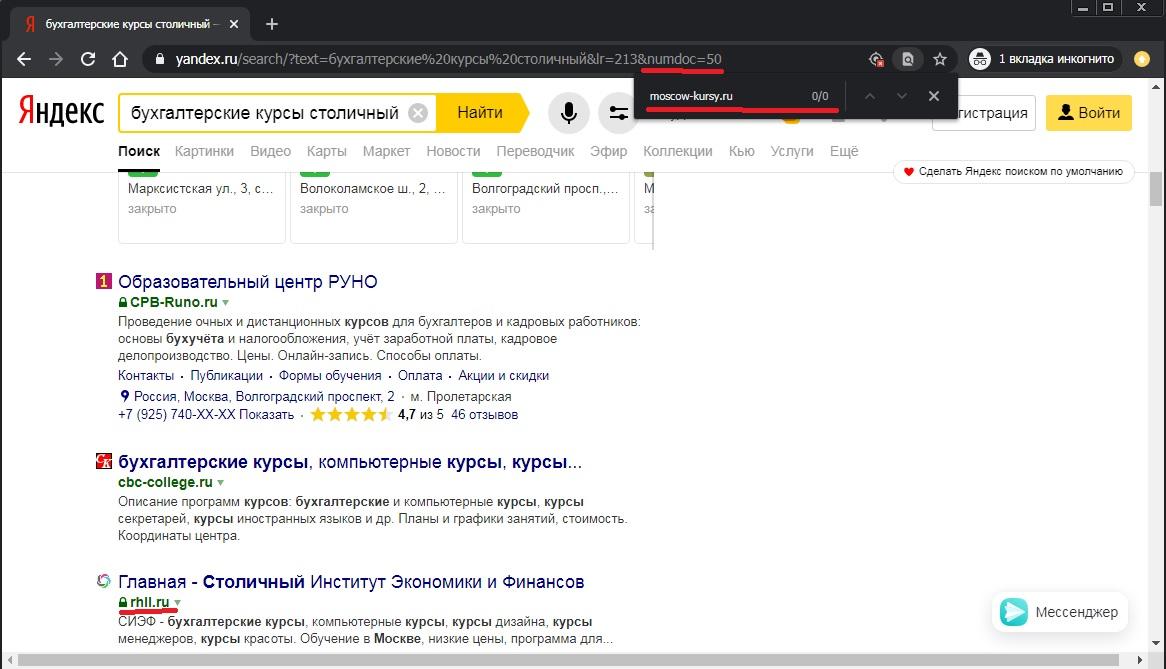The width and height of the screenshot is (1166, 669).
Task: Expand the CPB-Runo.ru result options arrow
Action: (x=225, y=303)
